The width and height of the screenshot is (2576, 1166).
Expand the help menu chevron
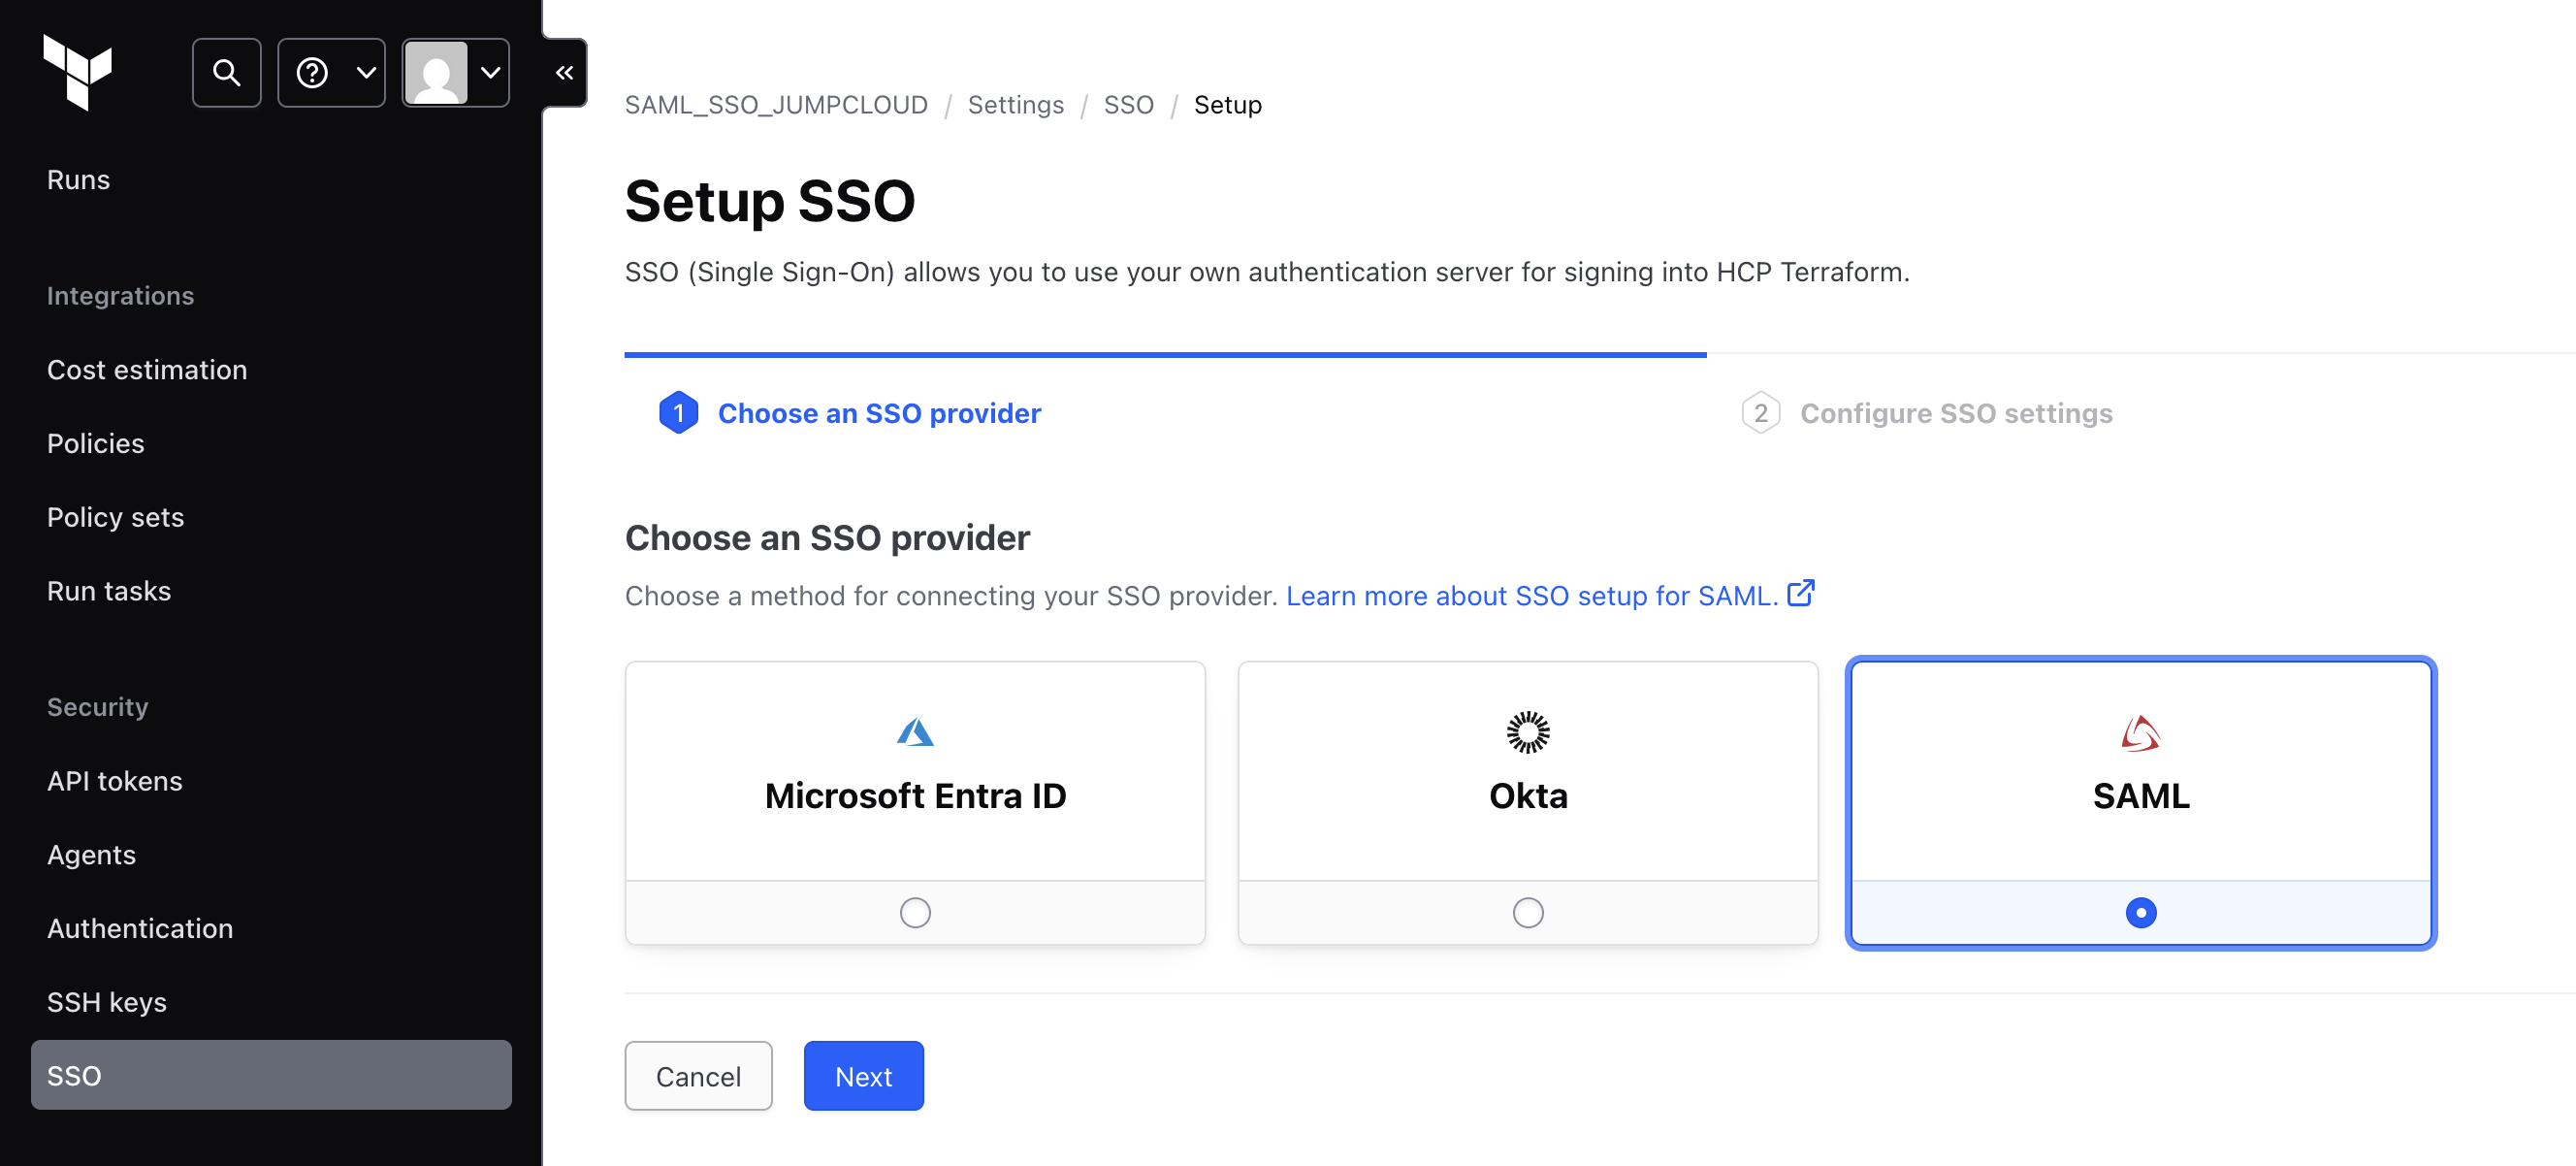tap(366, 72)
